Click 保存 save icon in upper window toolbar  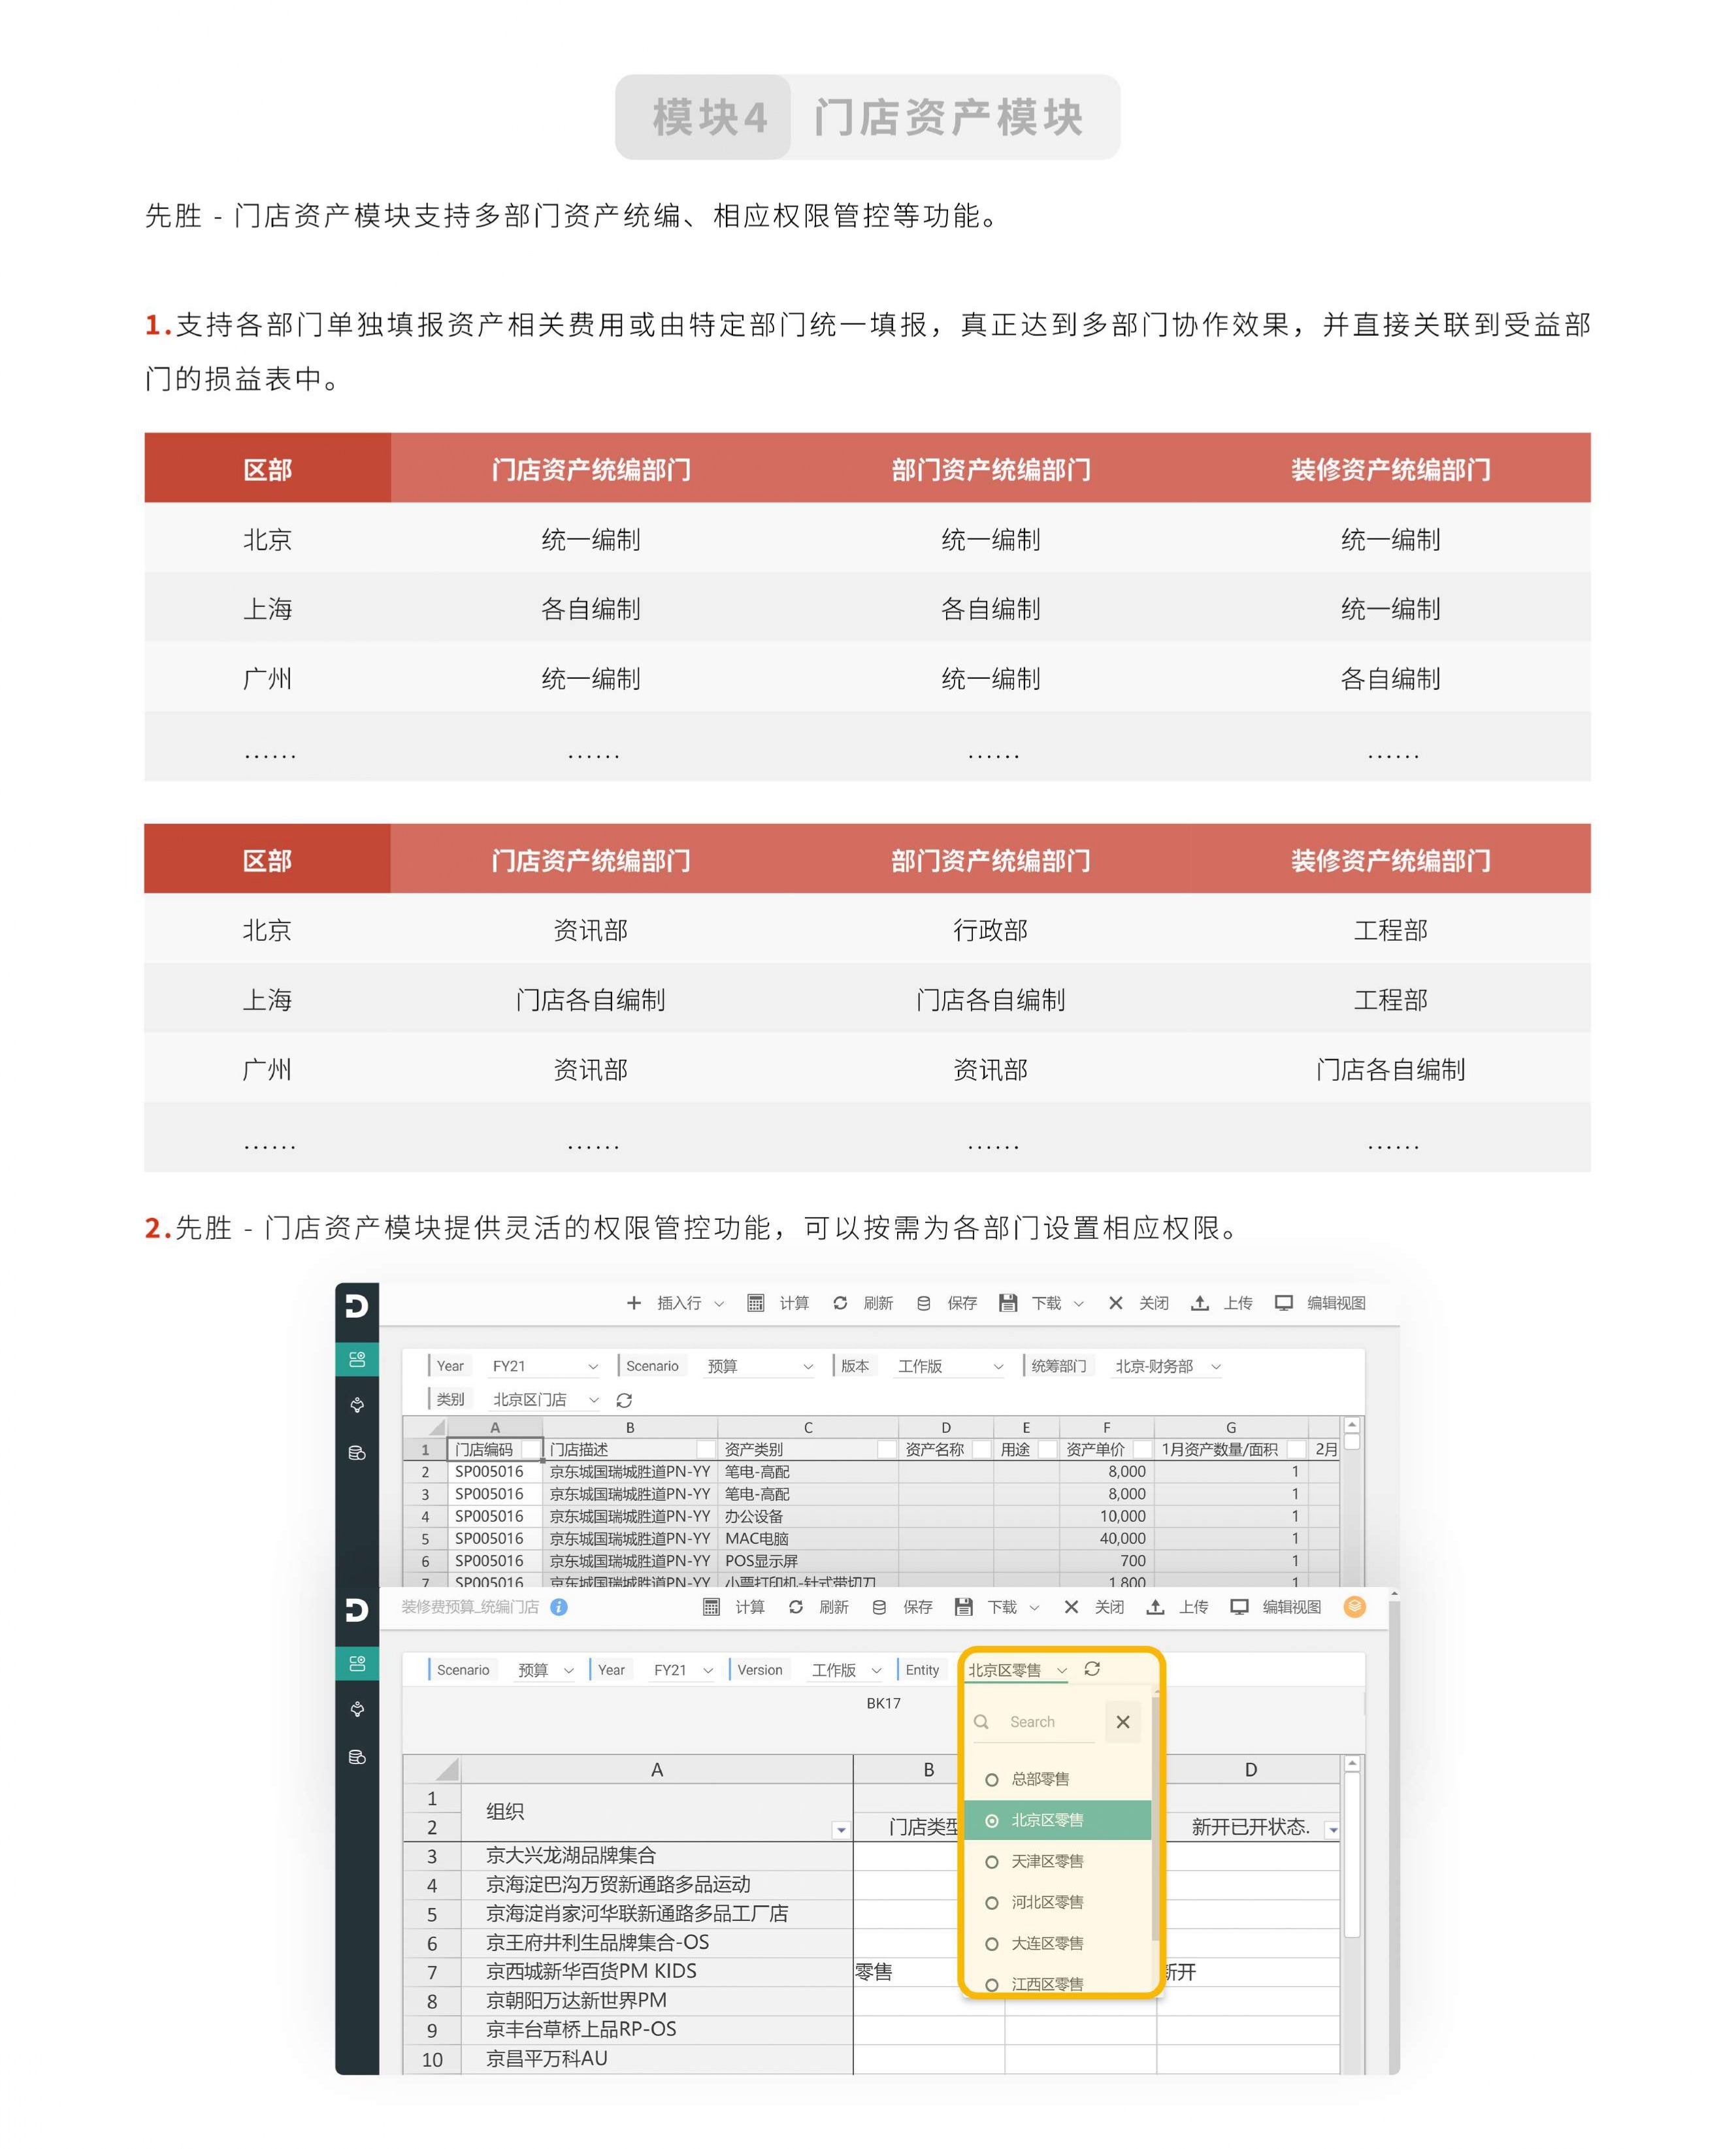point(924,1302)
